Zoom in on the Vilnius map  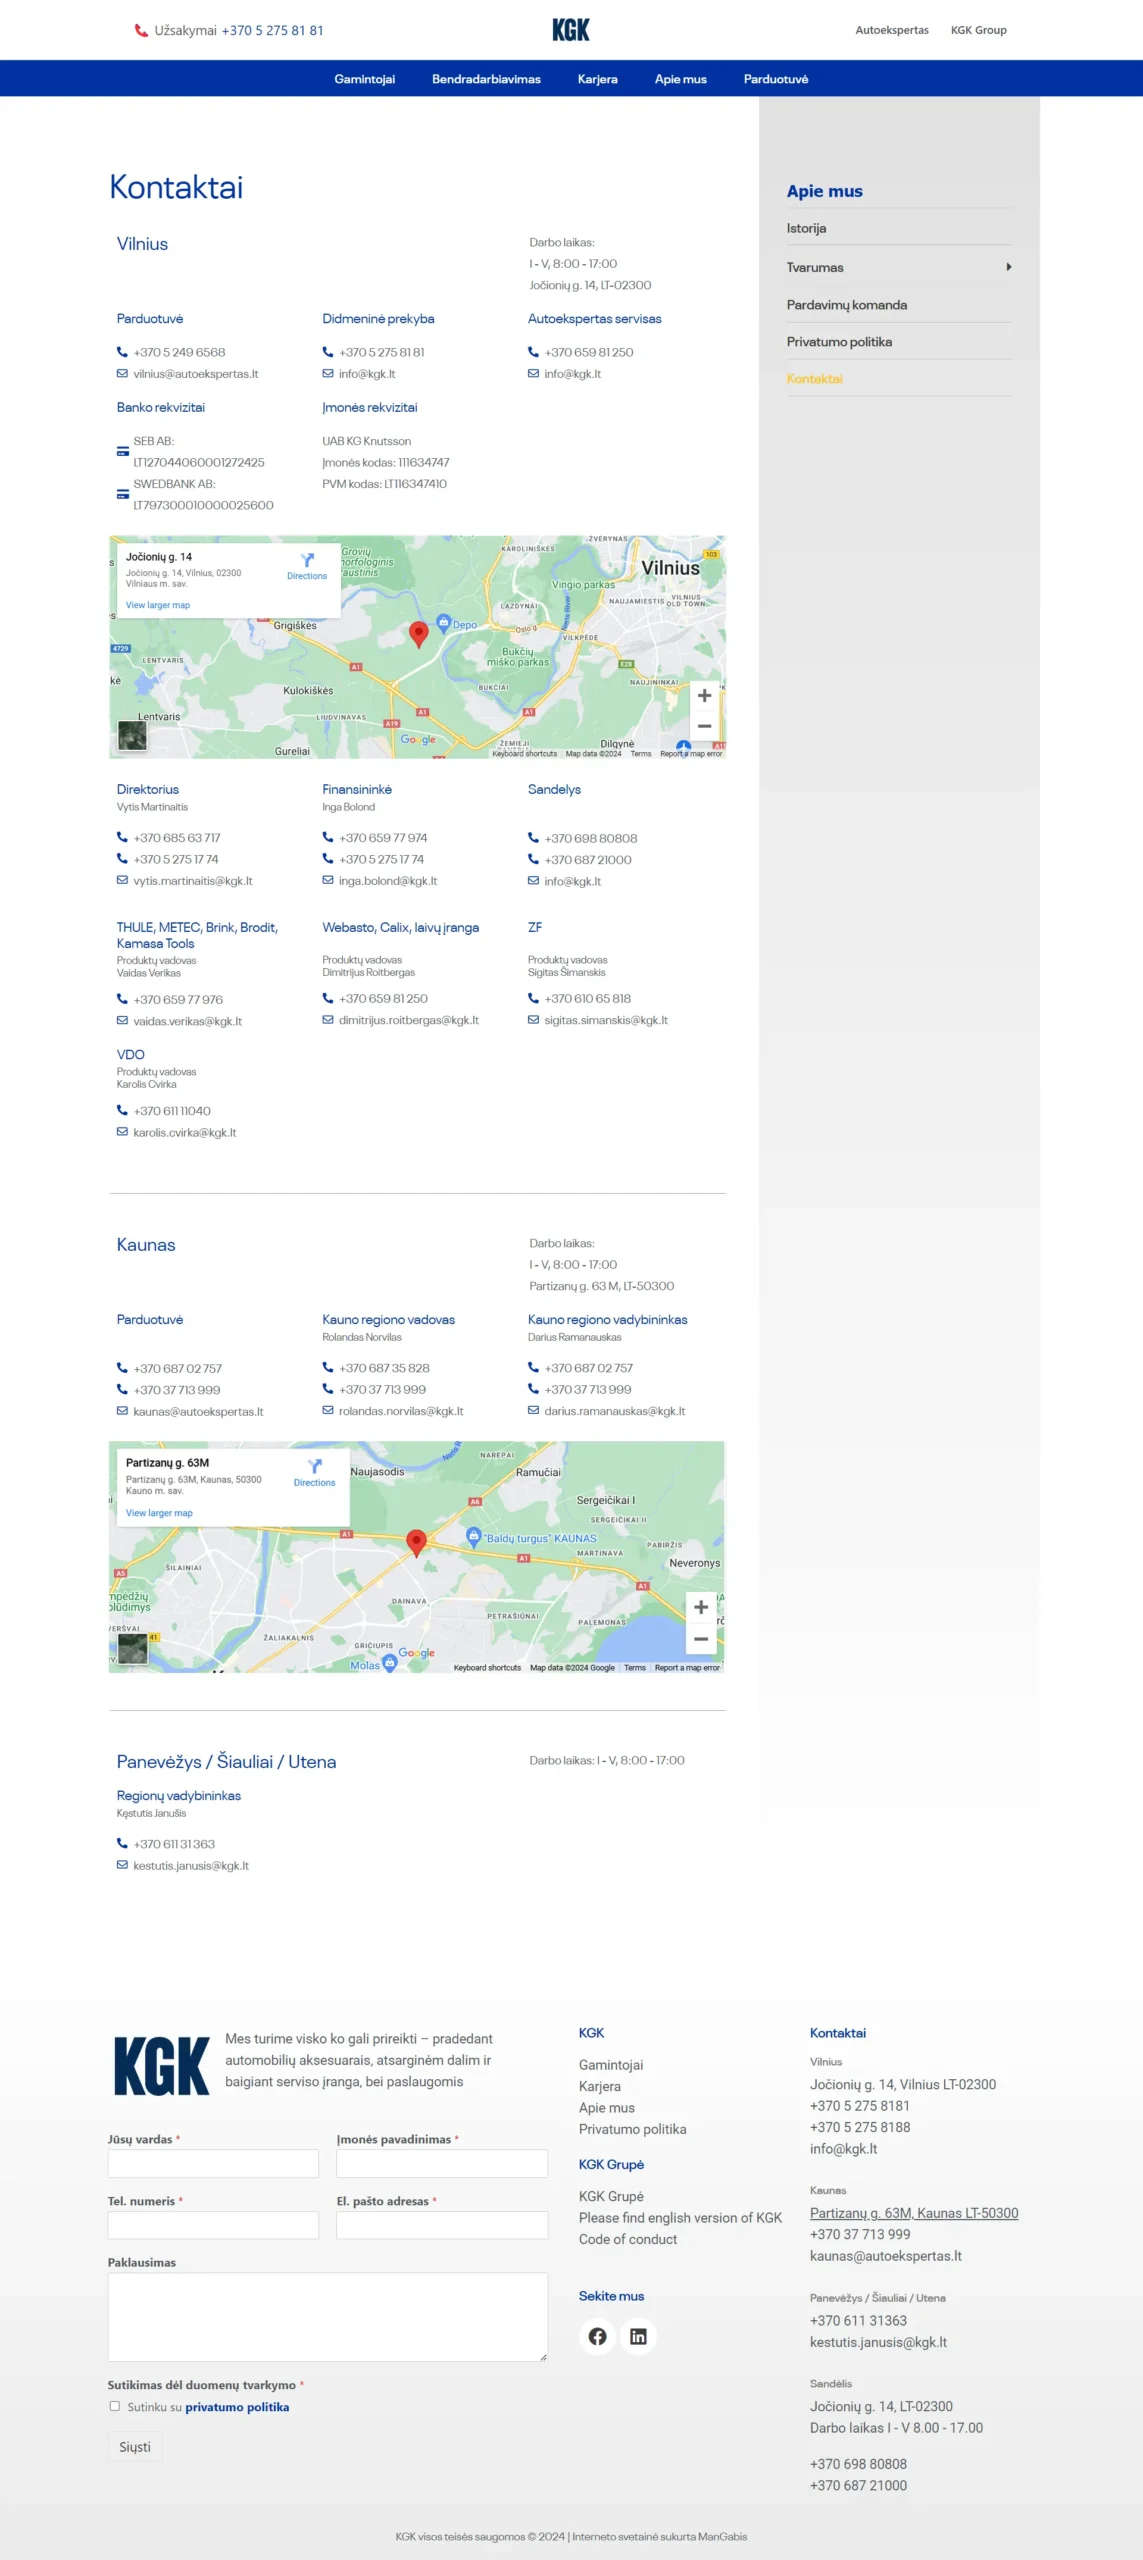[x=704, y=696]
